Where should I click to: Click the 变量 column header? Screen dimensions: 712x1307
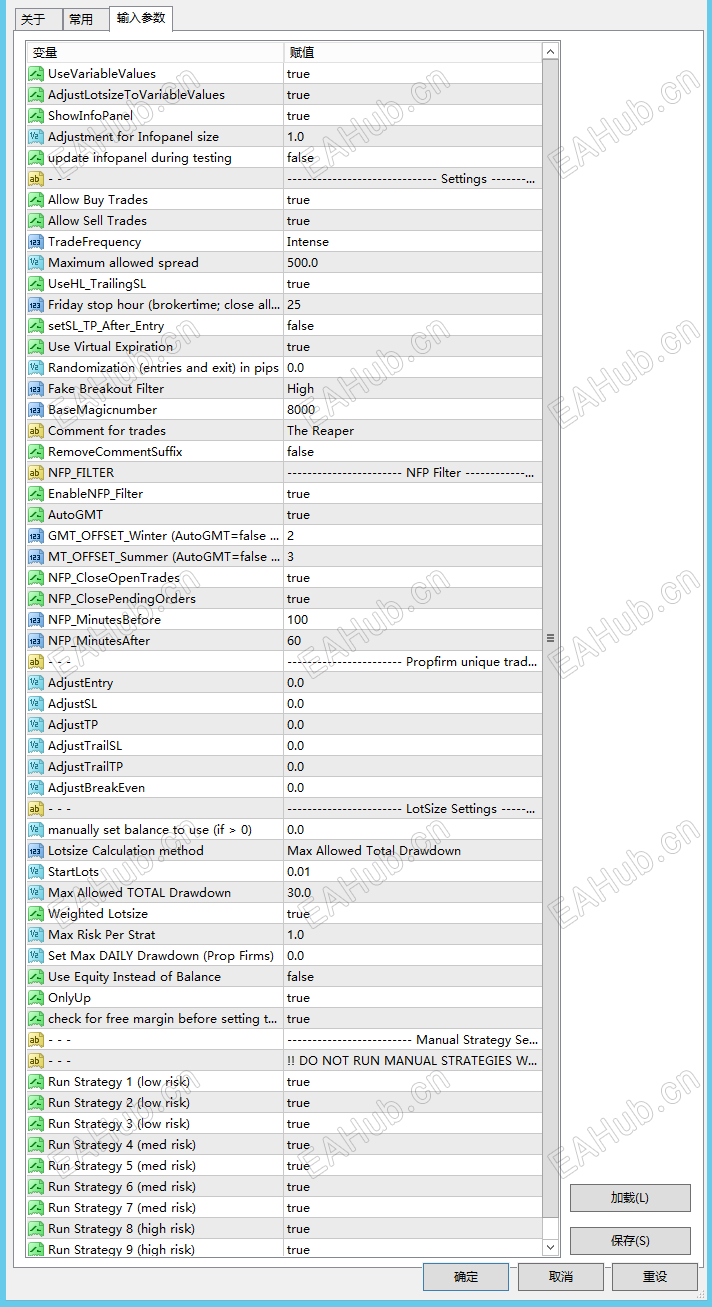click(155, 52)
